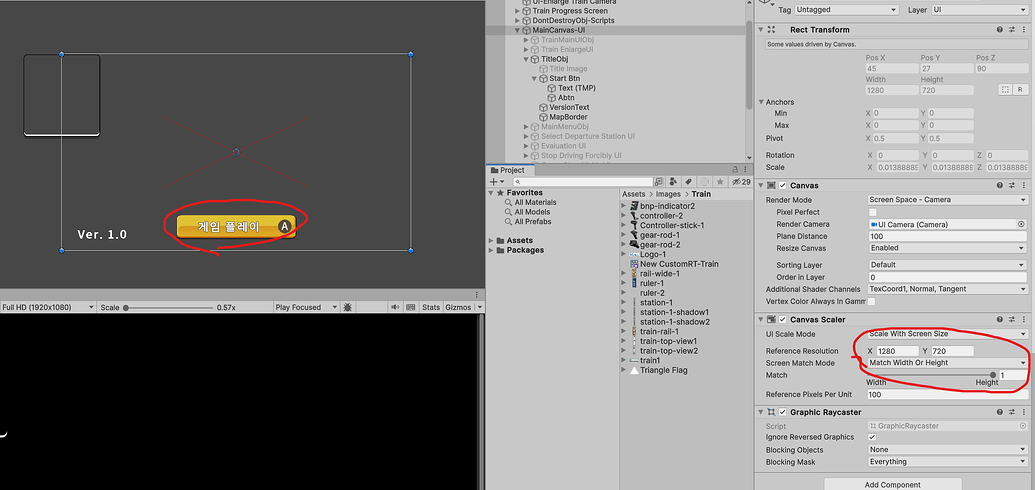The width and height of the screenshot is (1035, 490).
Task: Open Canvas component help icon
Action: [1001, 186]
